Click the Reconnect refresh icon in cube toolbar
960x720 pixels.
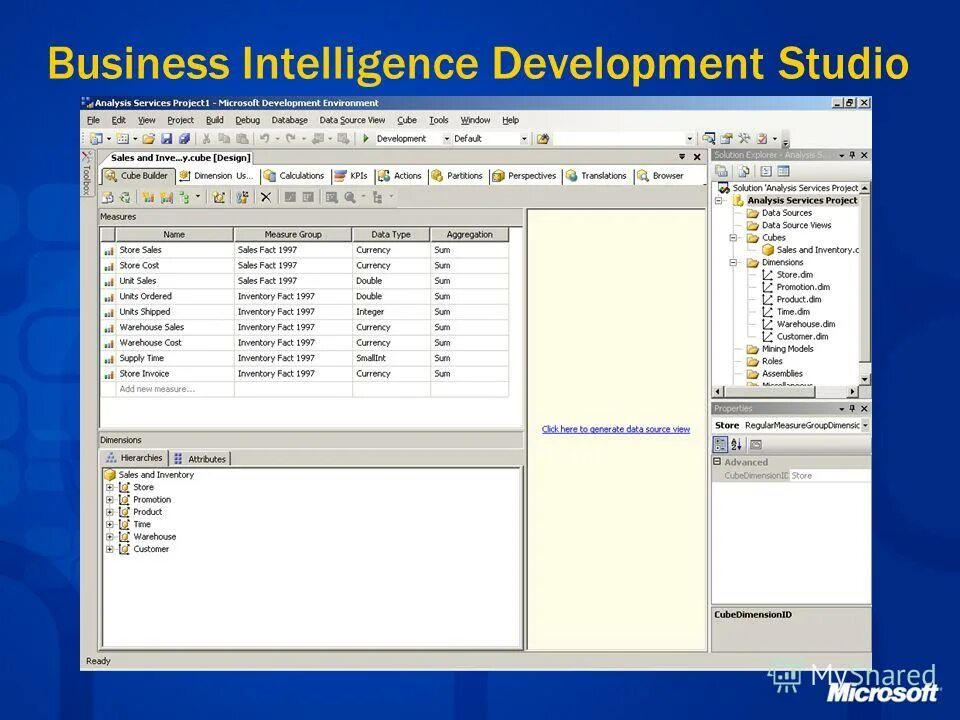pos(126,197)
